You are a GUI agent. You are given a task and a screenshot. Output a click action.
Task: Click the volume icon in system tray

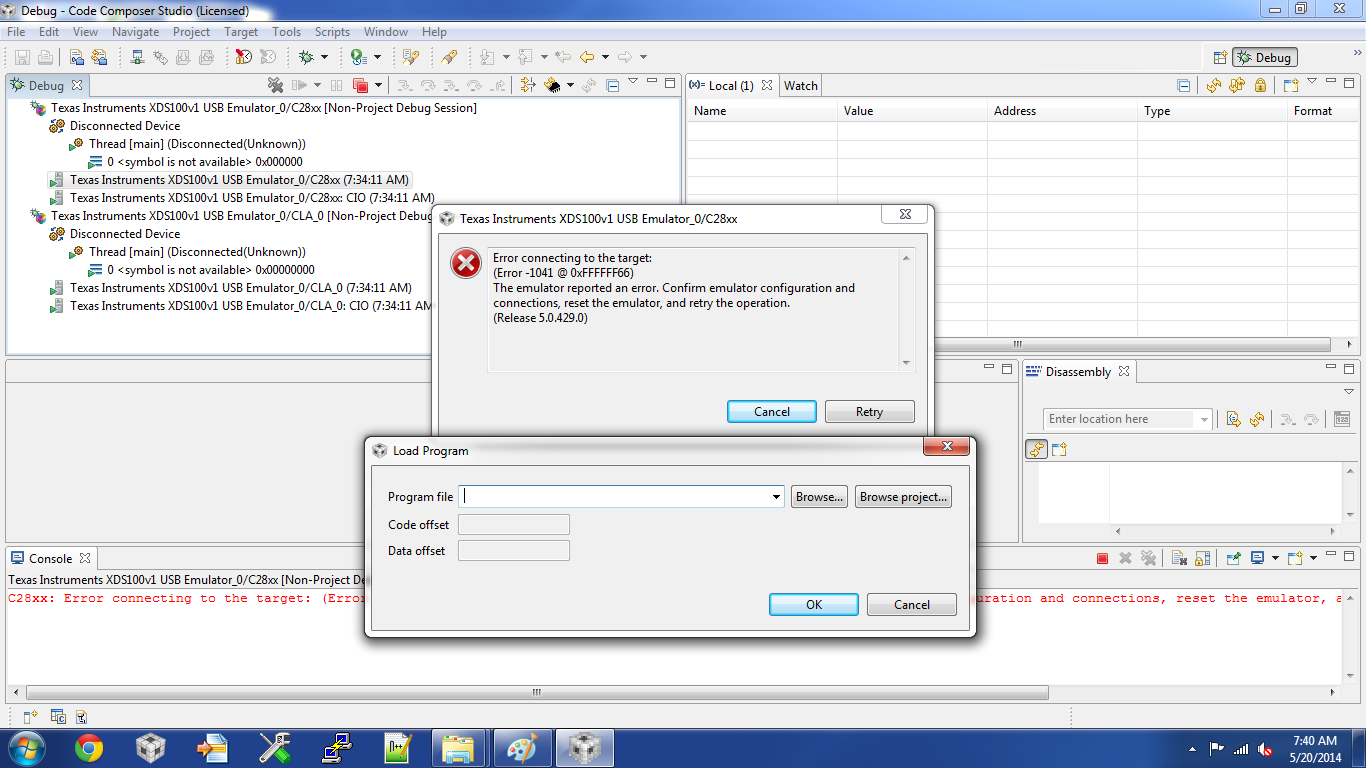pos(1265,749)
